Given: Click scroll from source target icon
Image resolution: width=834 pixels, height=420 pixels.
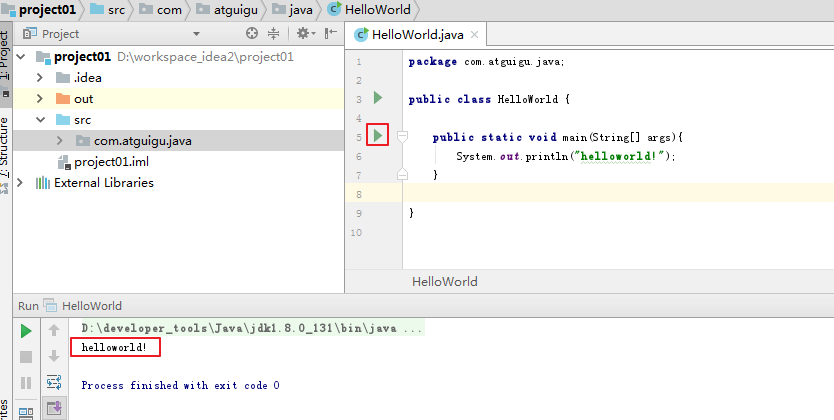Looking at the screenshot, I should click(252, 33).
